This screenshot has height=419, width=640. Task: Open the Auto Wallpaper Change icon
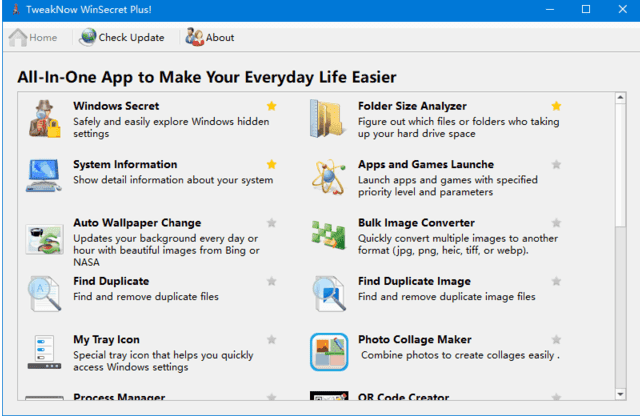tap(44, 239)
